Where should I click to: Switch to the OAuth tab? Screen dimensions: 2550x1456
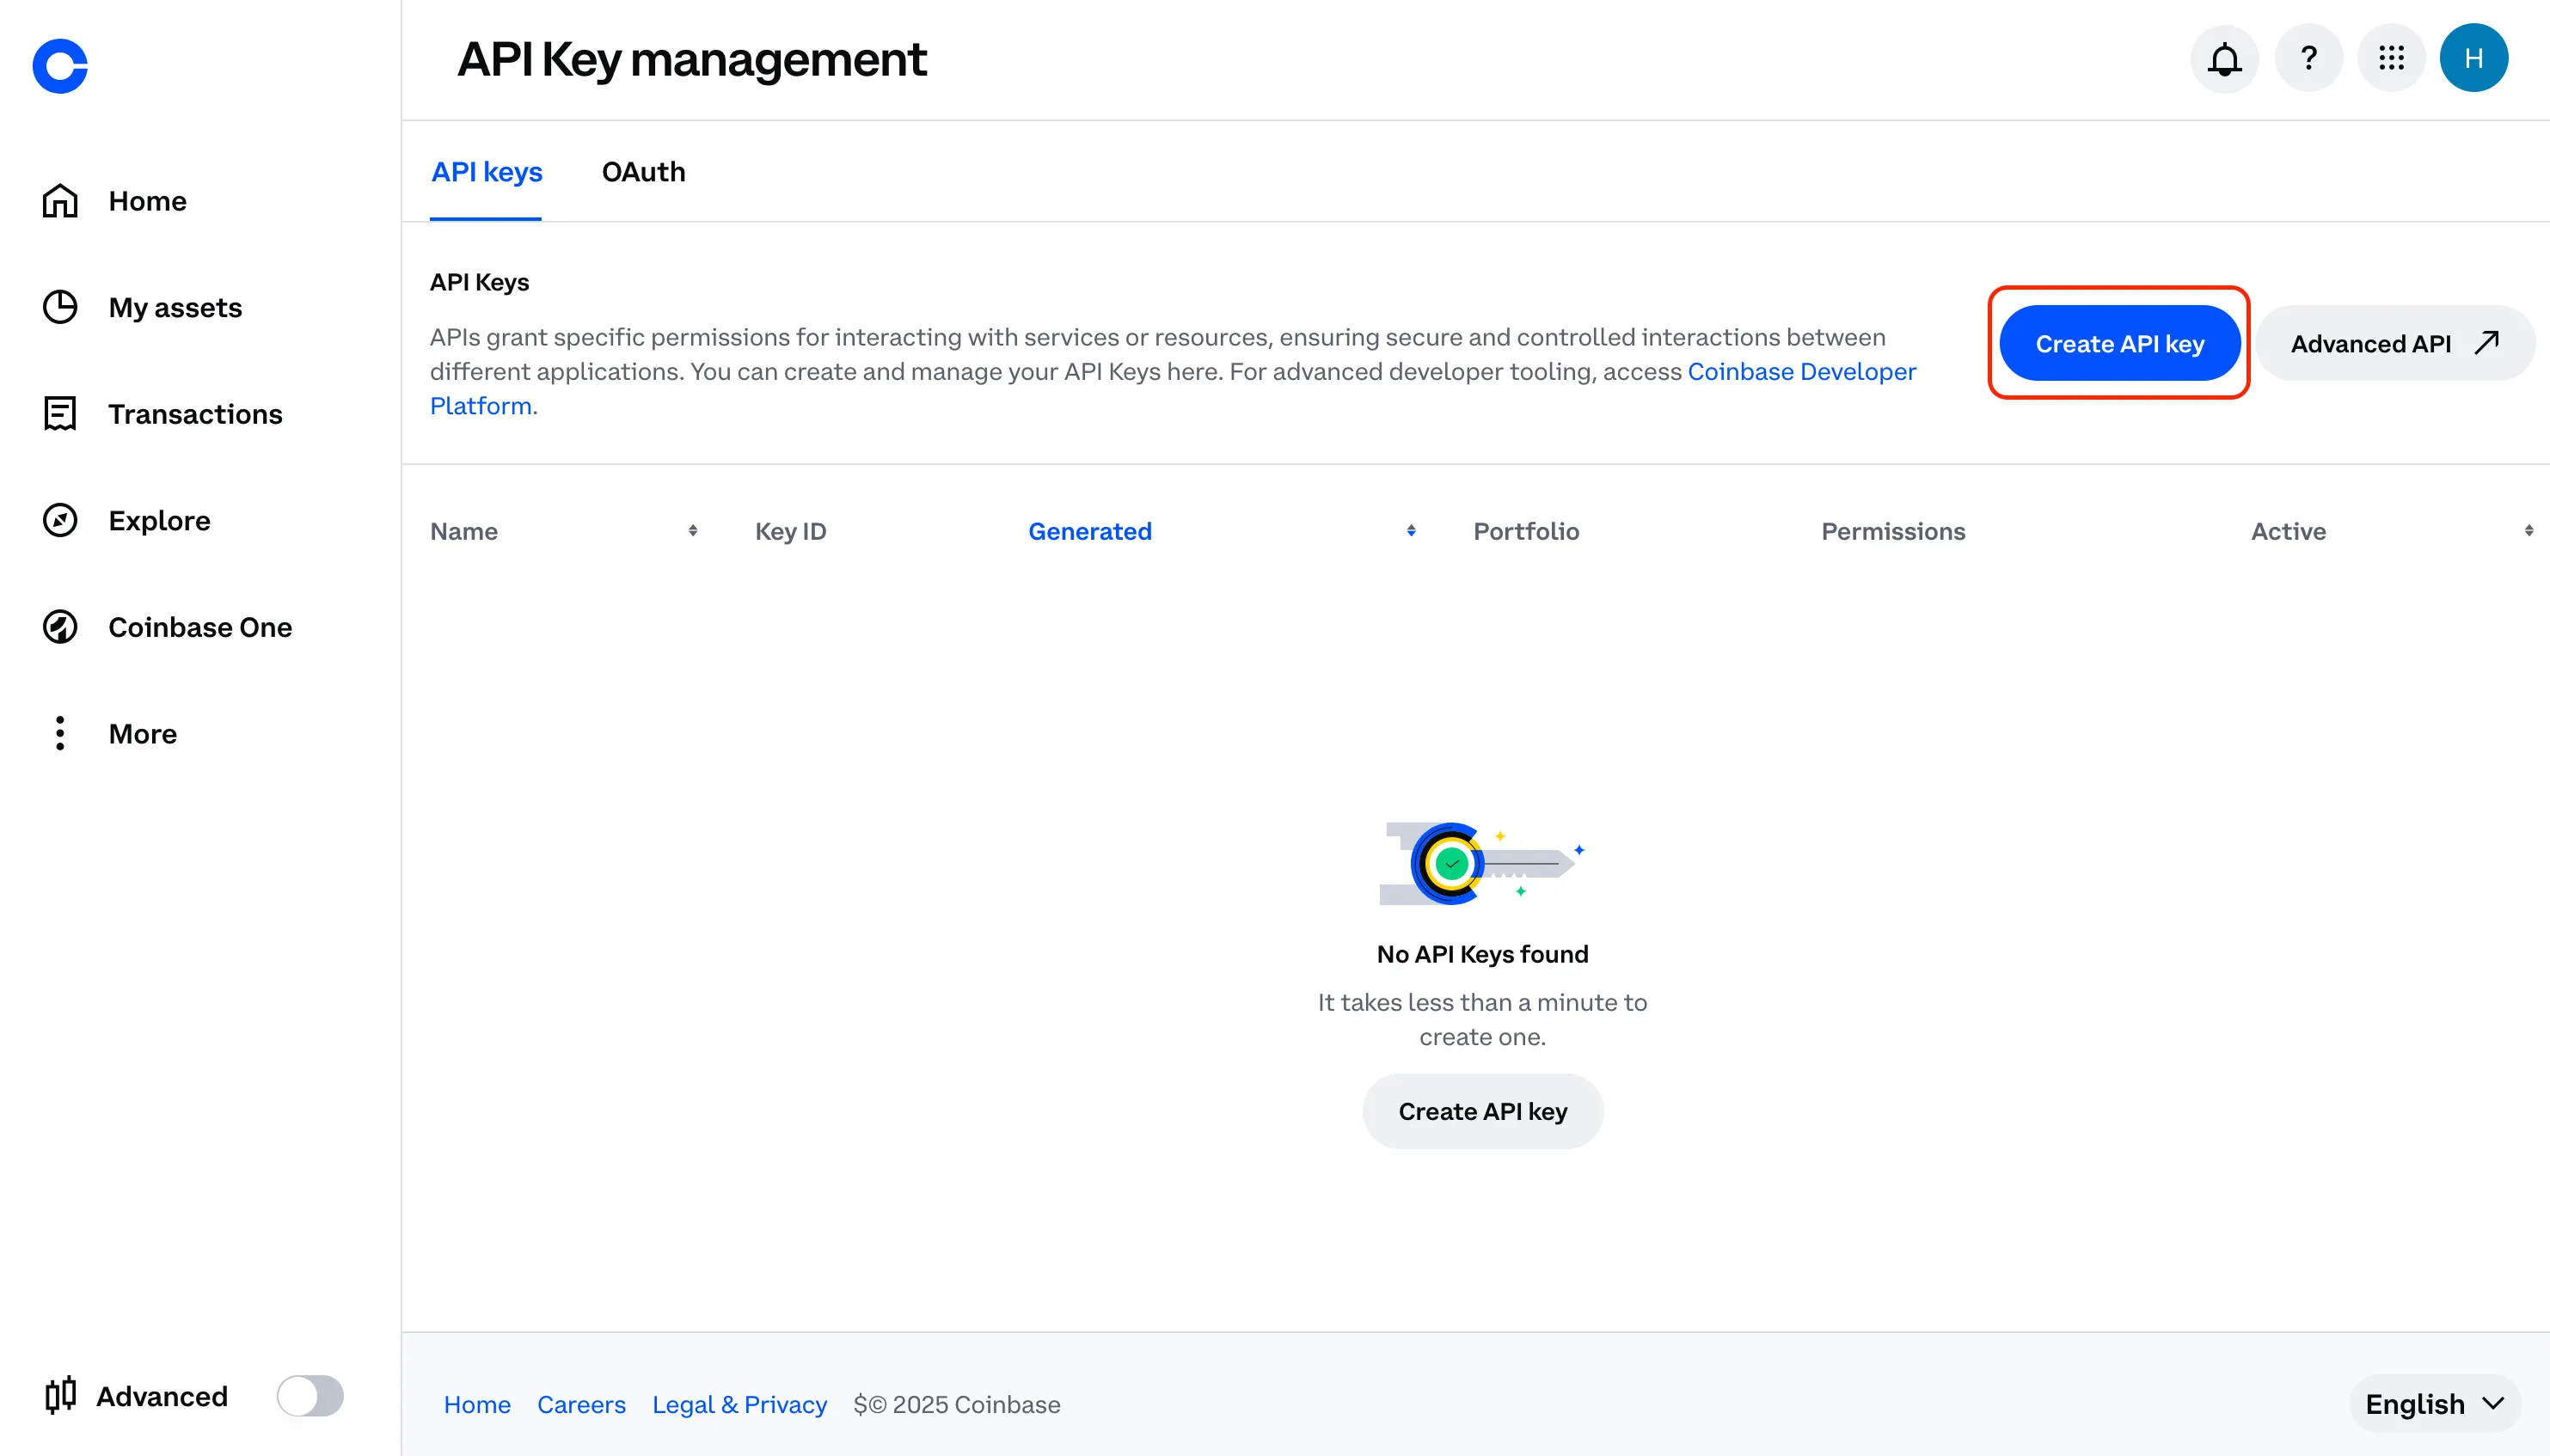pos(643,172)
